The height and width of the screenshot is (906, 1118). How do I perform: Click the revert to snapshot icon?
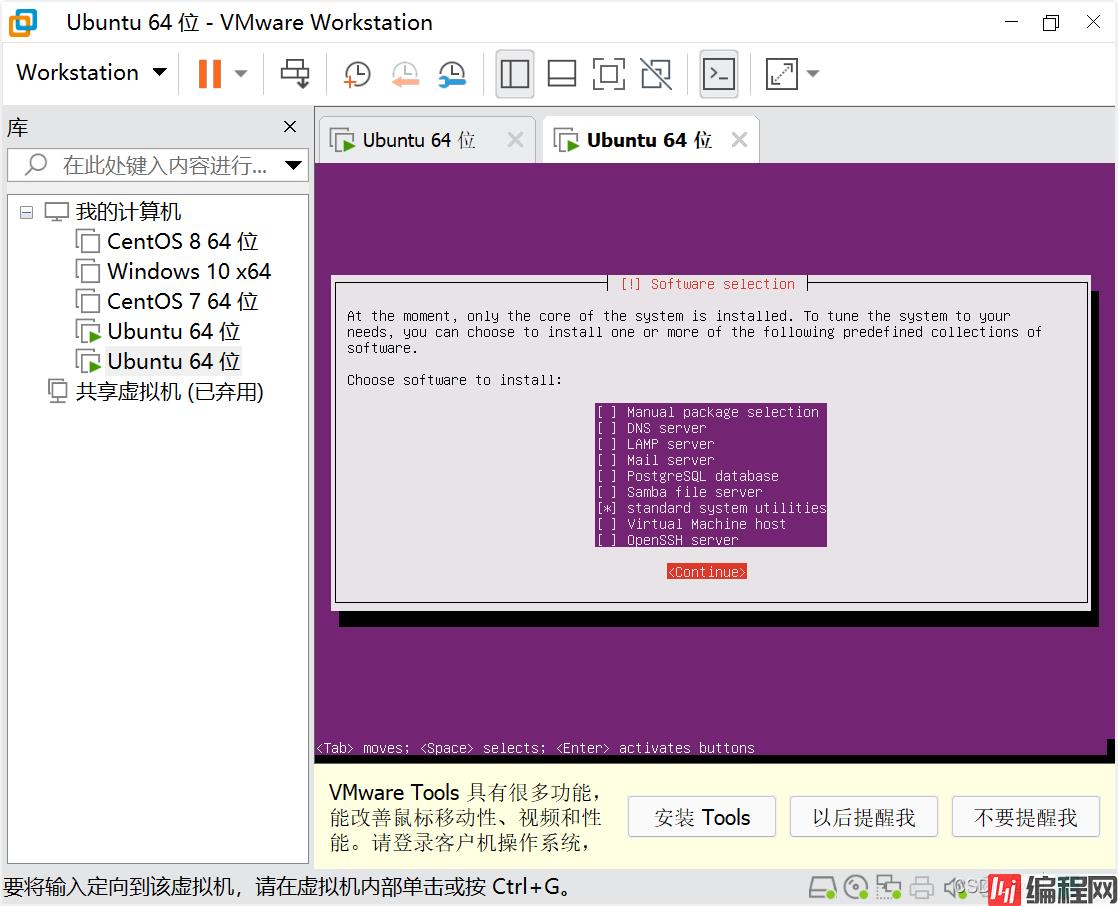pyautogui.click(x=404, y=73)
